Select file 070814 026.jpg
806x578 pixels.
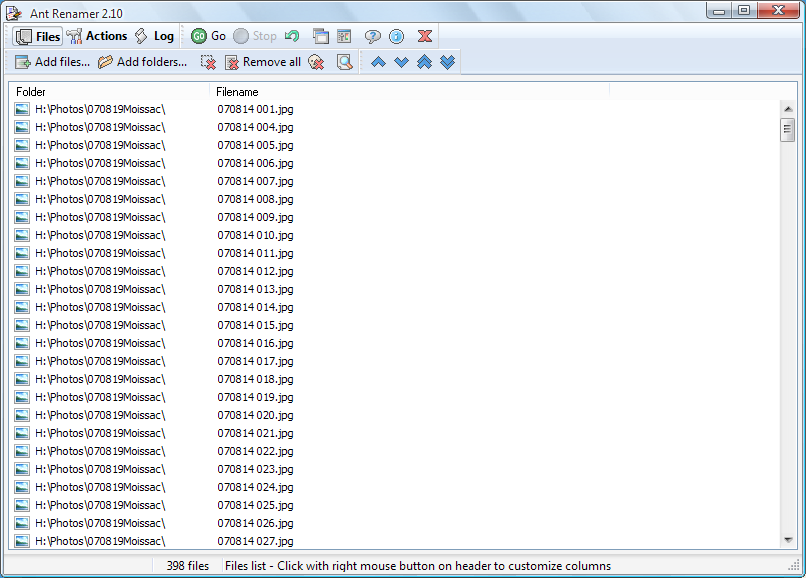coord(255,523)
